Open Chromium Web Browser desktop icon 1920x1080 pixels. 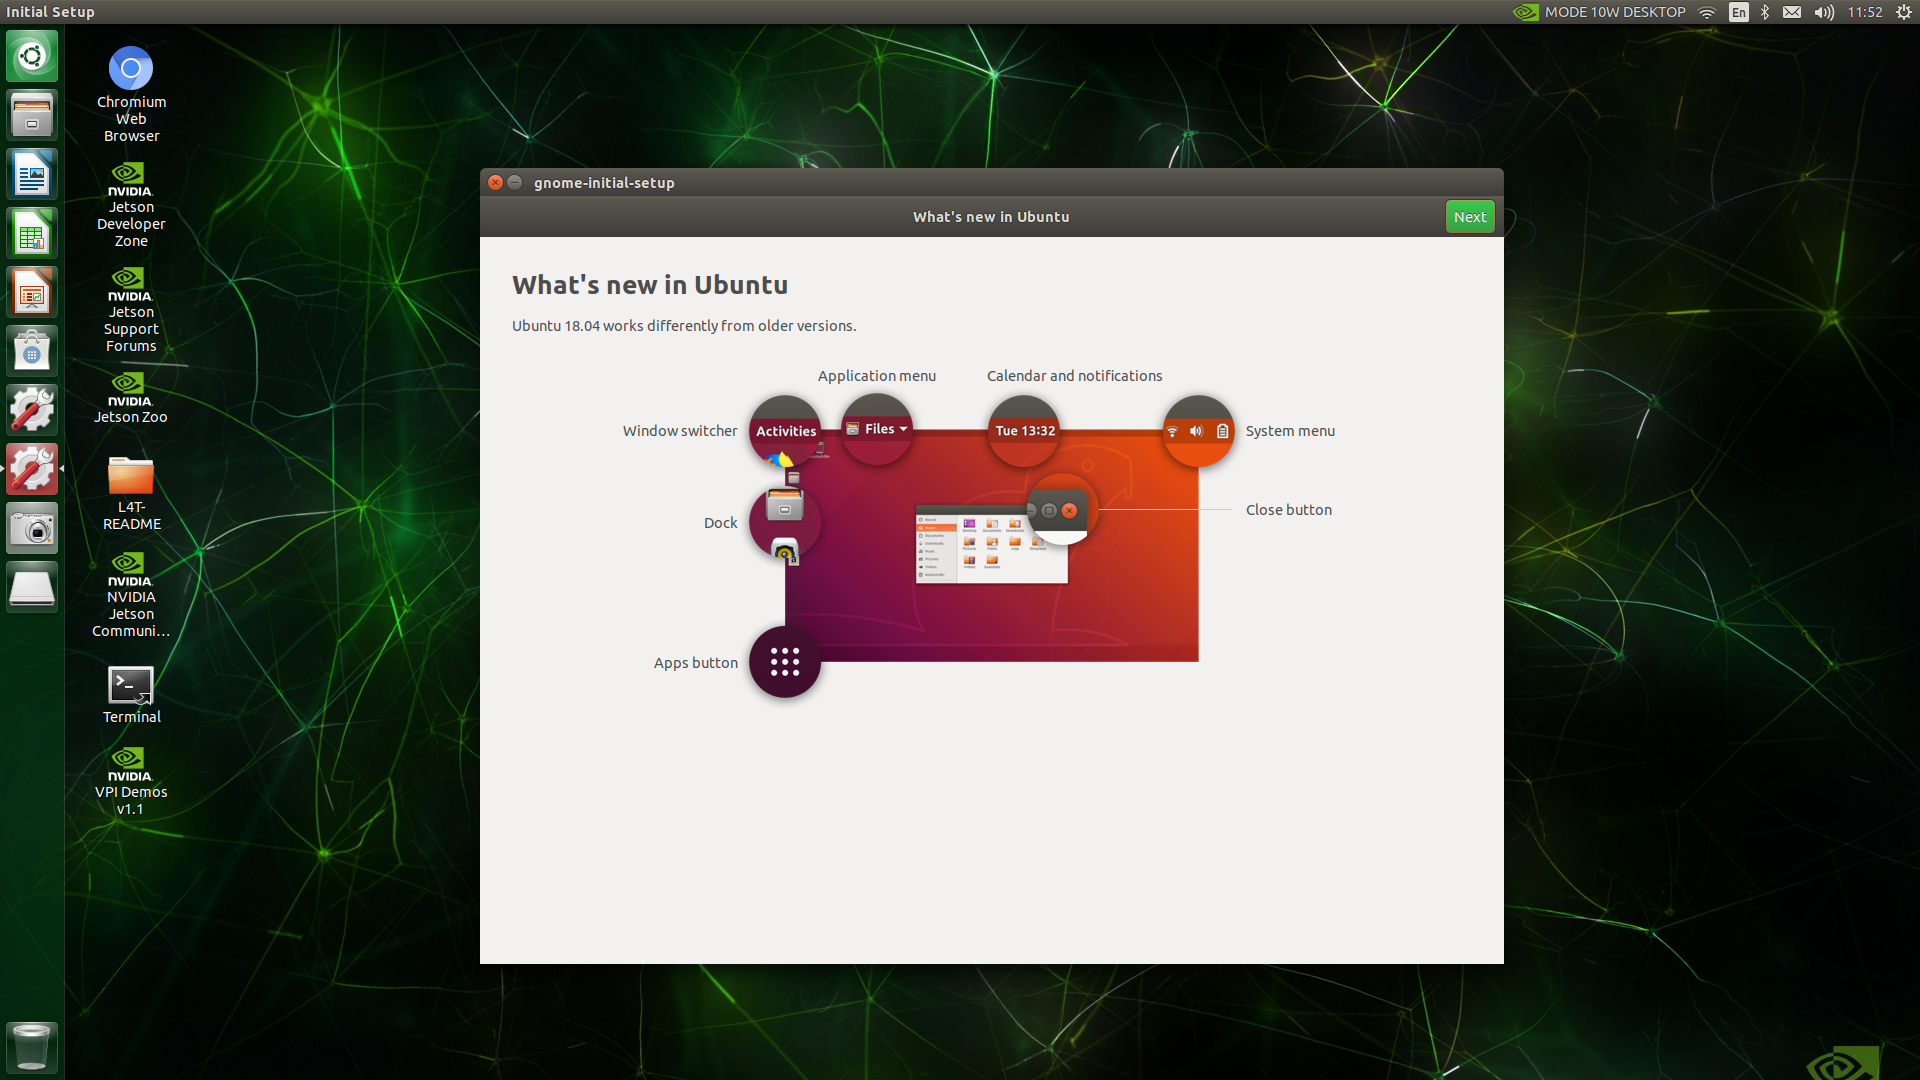[x=131, y=70]
